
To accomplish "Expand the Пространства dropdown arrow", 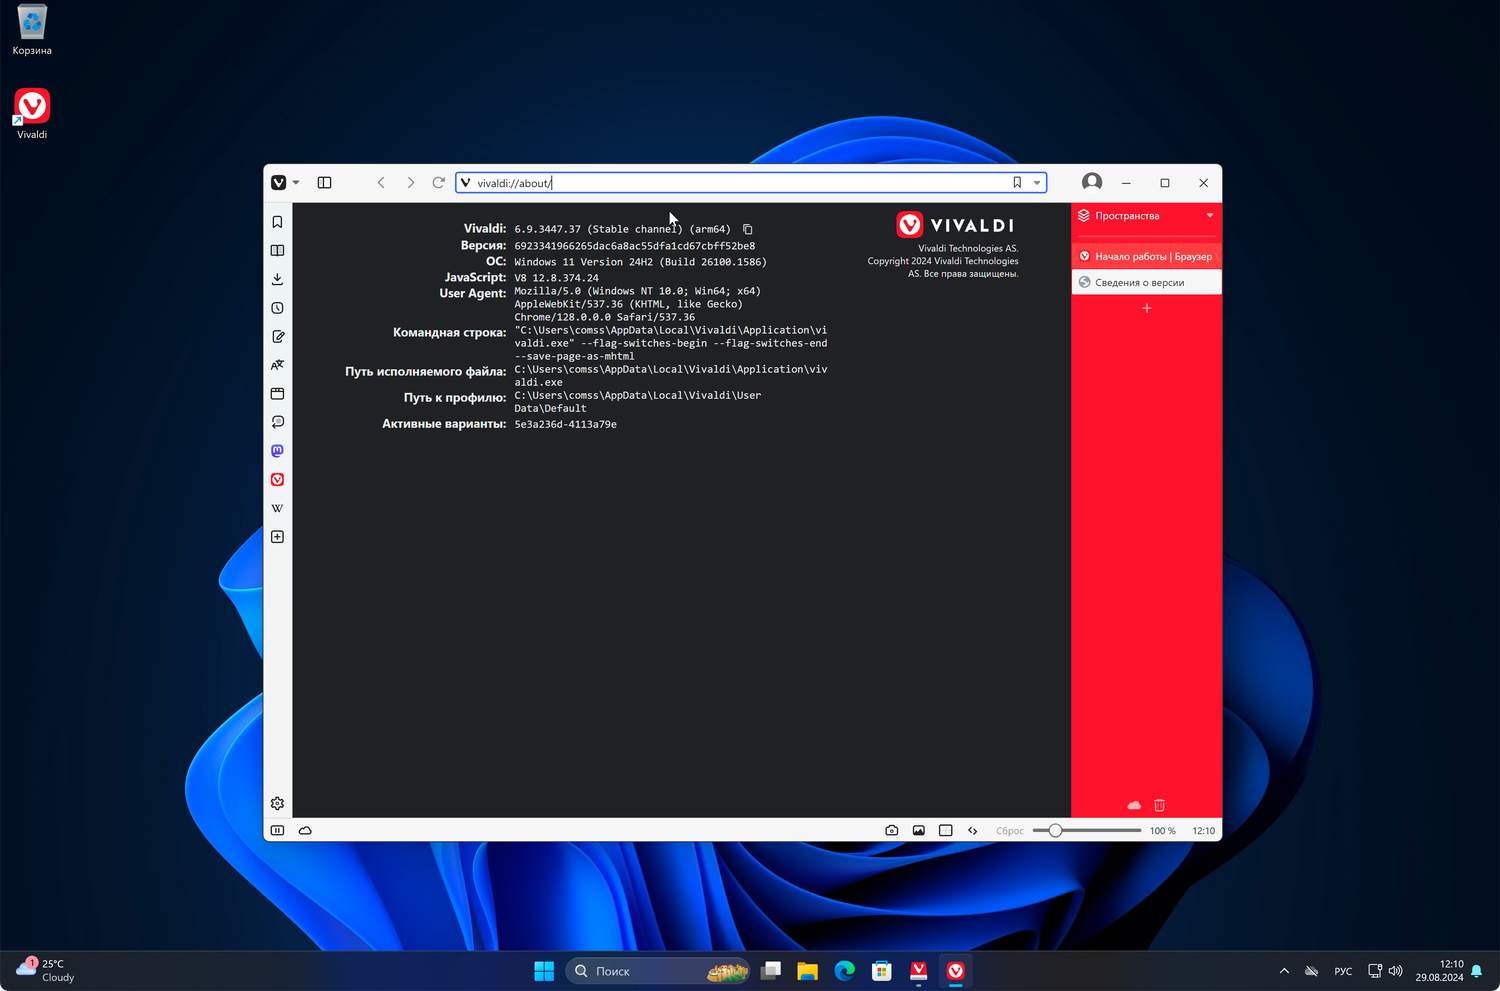I will point(1210,216).
